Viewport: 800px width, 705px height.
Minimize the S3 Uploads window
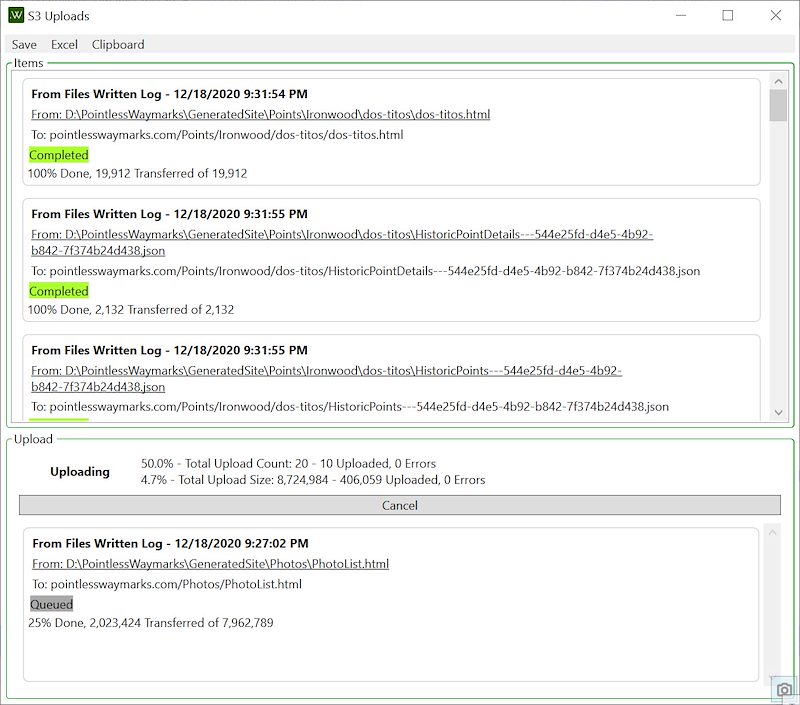(x=681, y=15)
